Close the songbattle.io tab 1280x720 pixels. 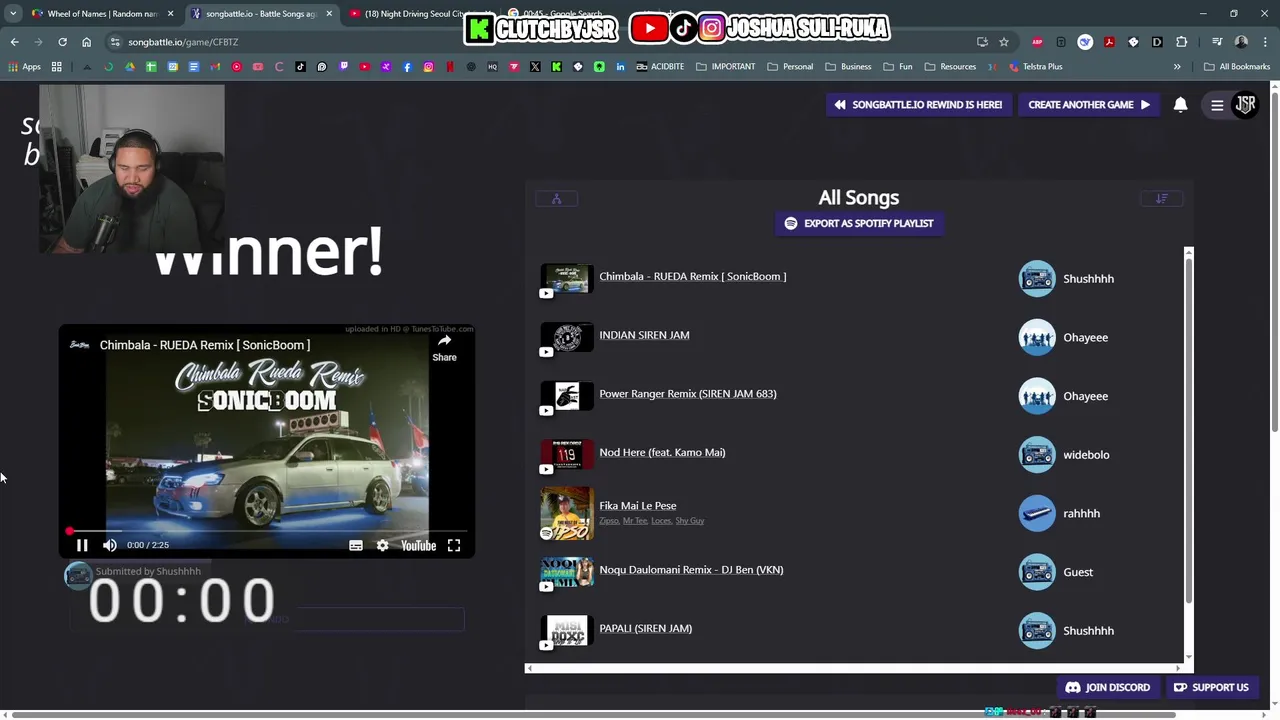coord(328,14)
